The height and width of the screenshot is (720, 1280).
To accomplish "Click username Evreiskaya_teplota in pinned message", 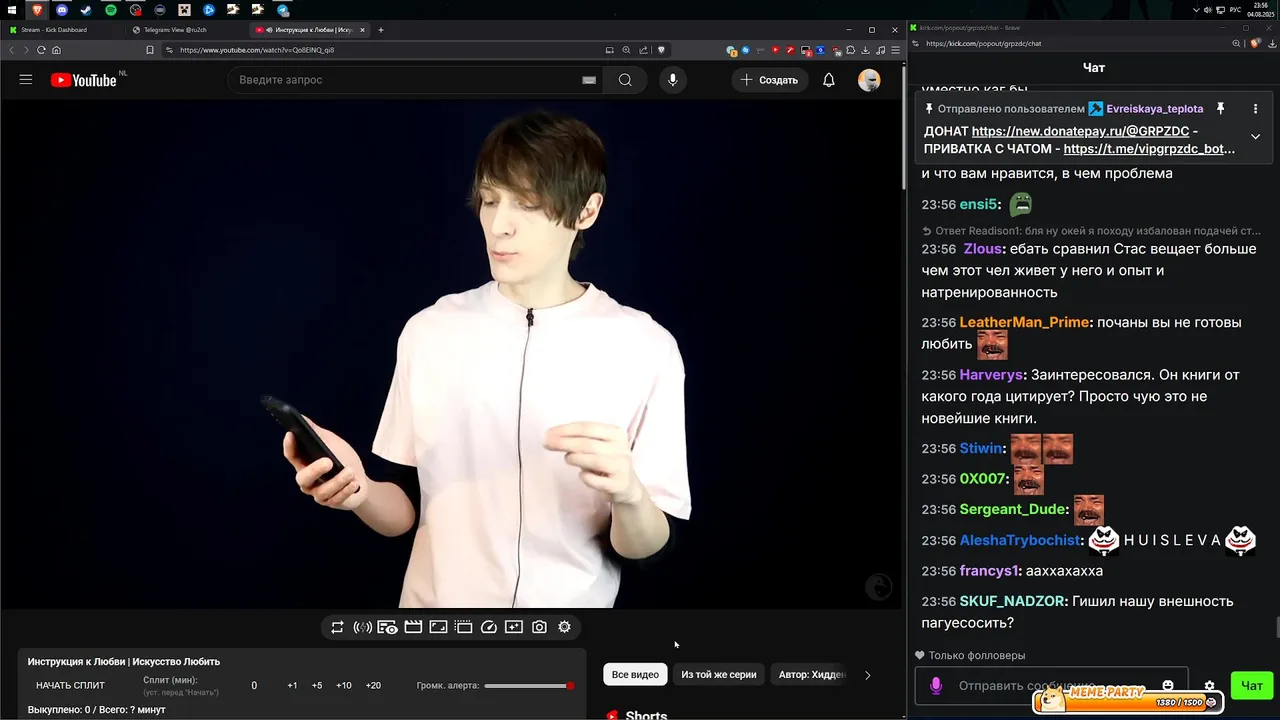I will pyautogui.click(x=1154, y=108).
